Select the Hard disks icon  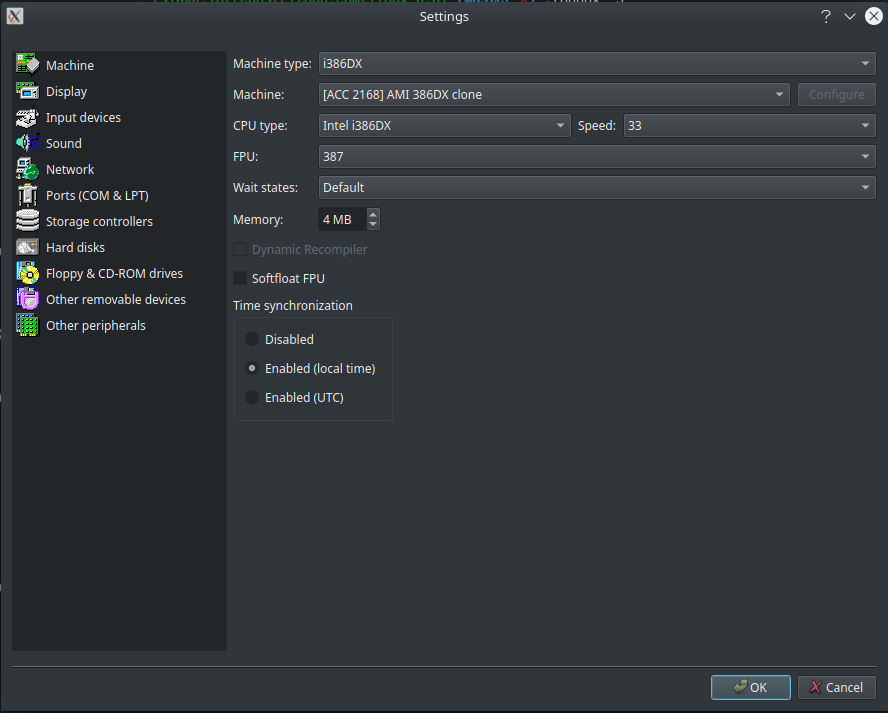27,247
